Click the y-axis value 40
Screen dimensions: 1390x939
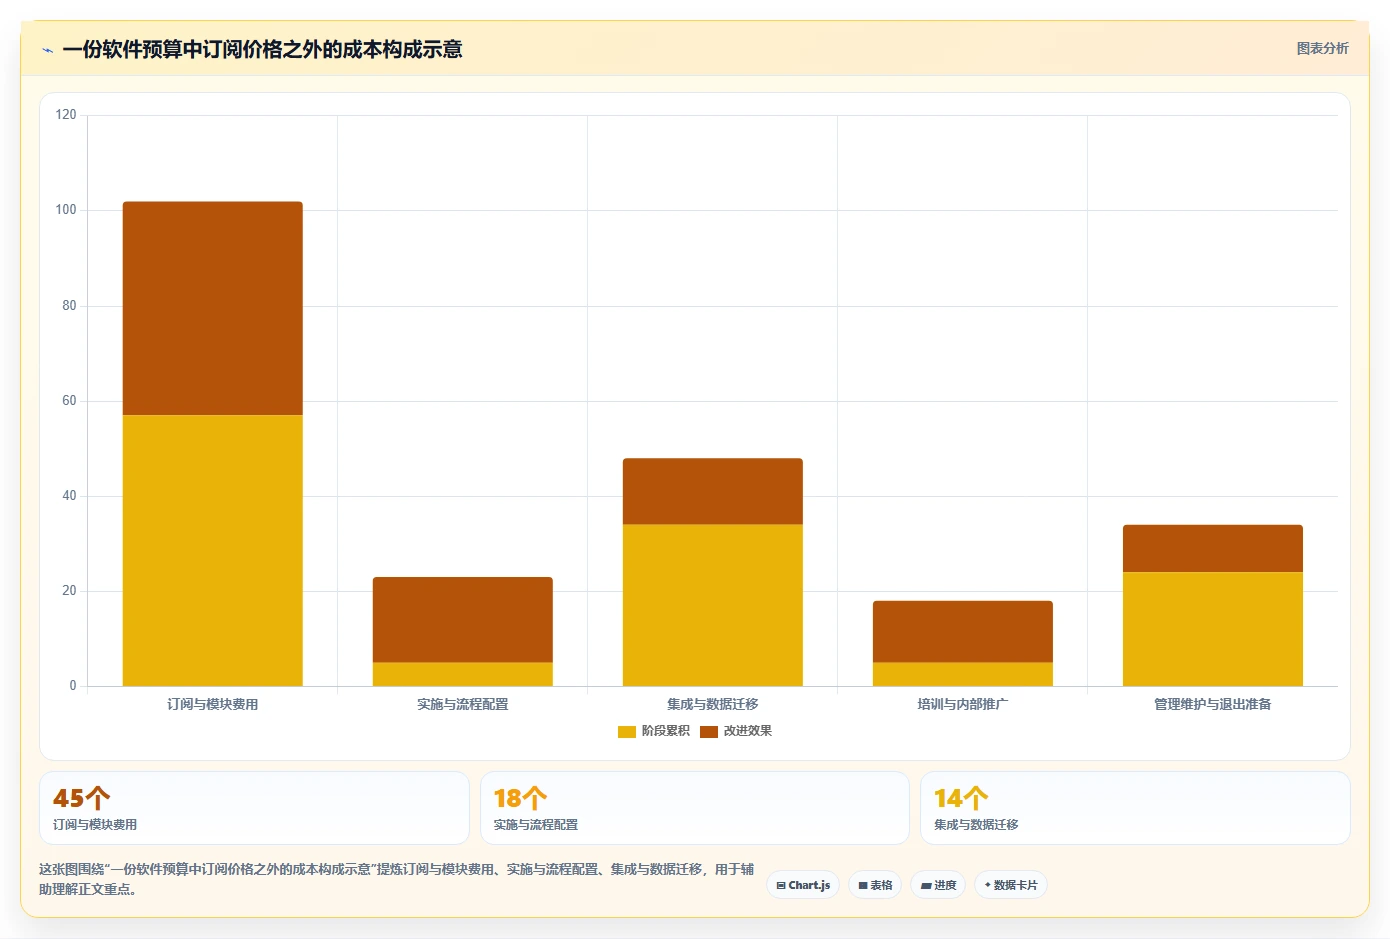click(x=69, y=496)
